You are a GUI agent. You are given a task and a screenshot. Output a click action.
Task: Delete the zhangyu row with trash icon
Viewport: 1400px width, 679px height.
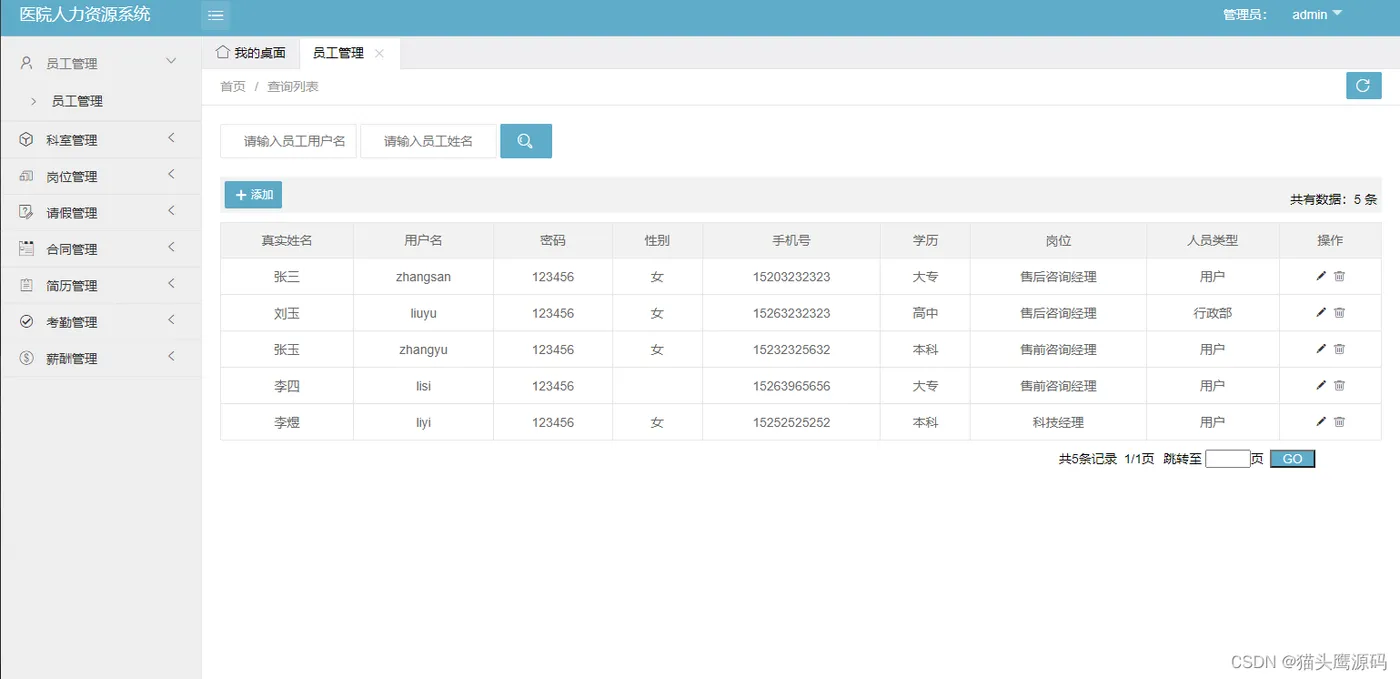click(x=1339, y=349)
